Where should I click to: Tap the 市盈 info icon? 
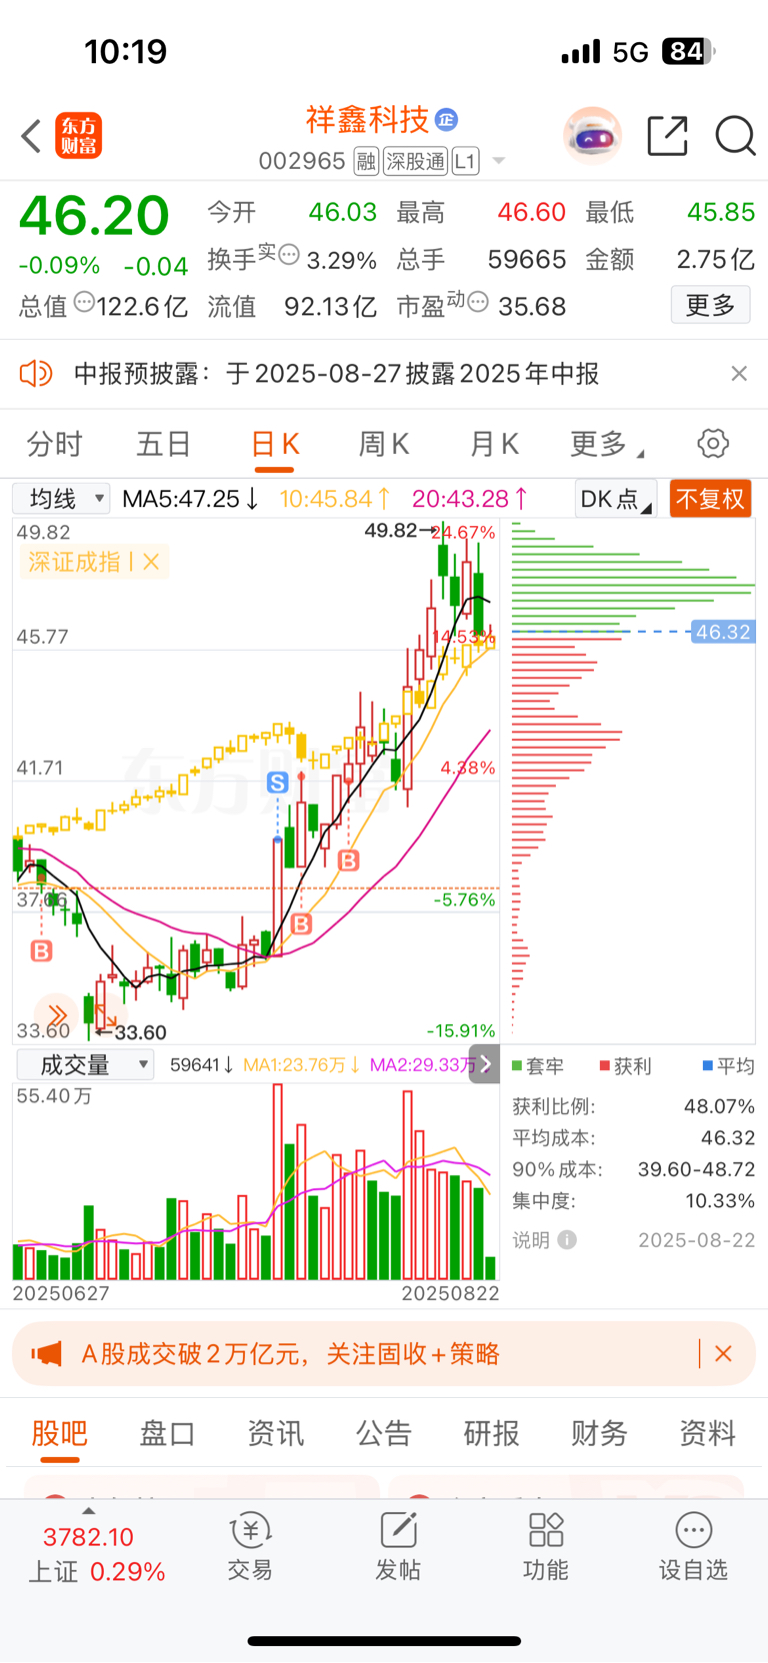[x=478, y=301]
